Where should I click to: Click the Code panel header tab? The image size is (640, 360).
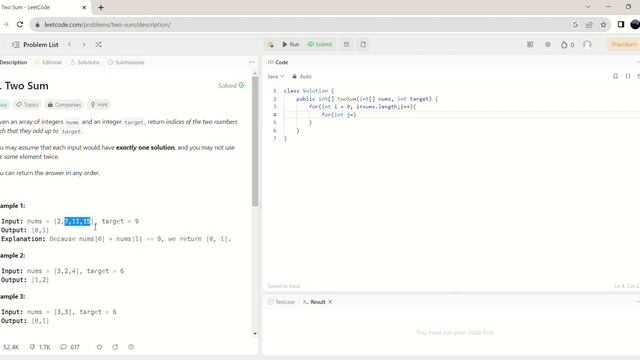(278, 62)
